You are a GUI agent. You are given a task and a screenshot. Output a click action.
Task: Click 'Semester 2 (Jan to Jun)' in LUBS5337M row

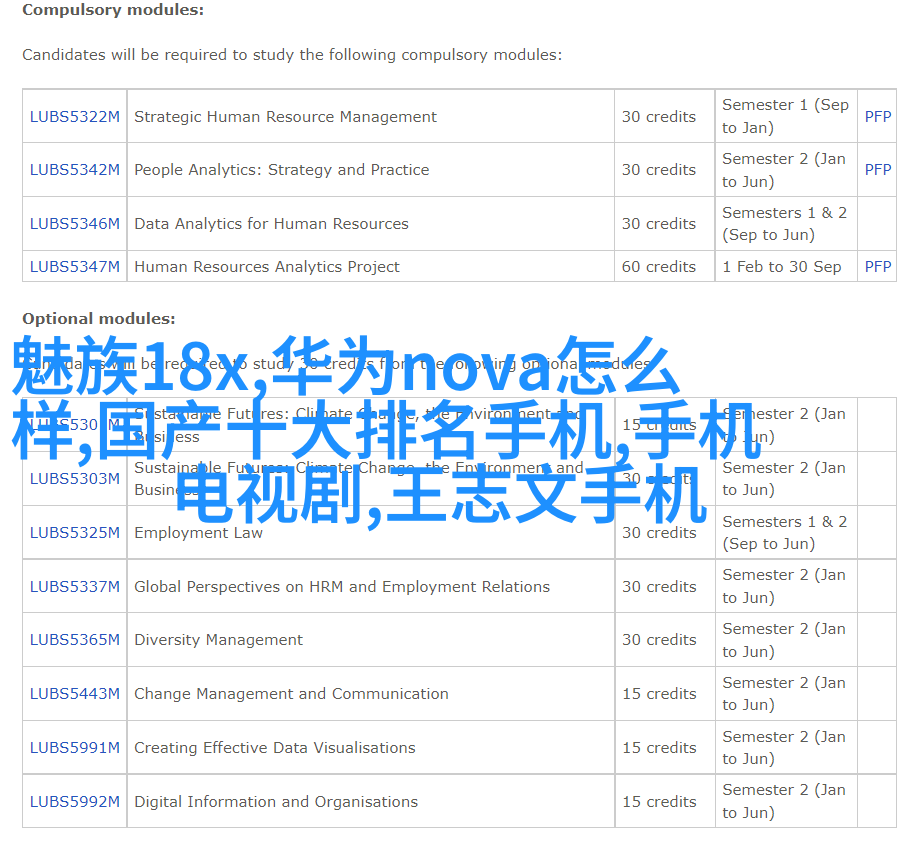tap(784, 586)
